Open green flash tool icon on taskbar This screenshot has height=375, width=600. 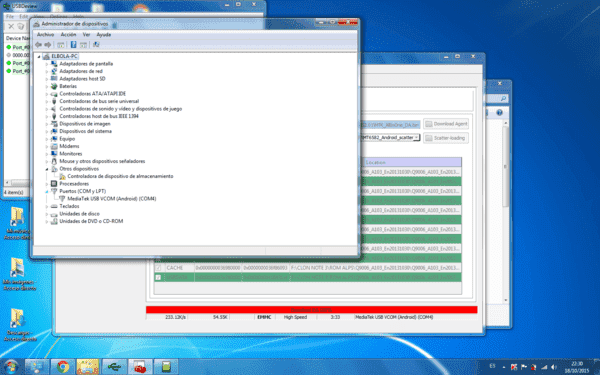[x=166, y=367]
